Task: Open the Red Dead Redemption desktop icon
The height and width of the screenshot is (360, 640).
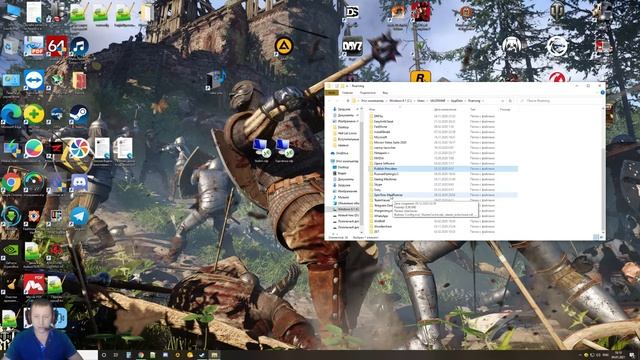Action: coord(420,12)
